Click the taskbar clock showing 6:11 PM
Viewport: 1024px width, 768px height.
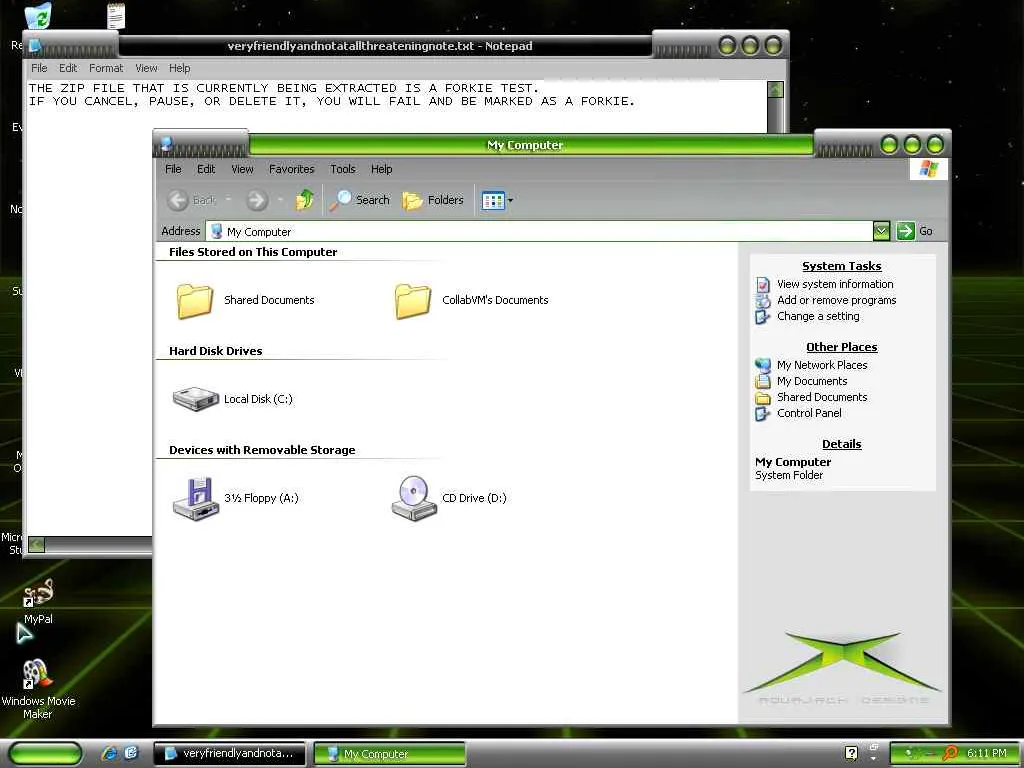tap(986, 753)
